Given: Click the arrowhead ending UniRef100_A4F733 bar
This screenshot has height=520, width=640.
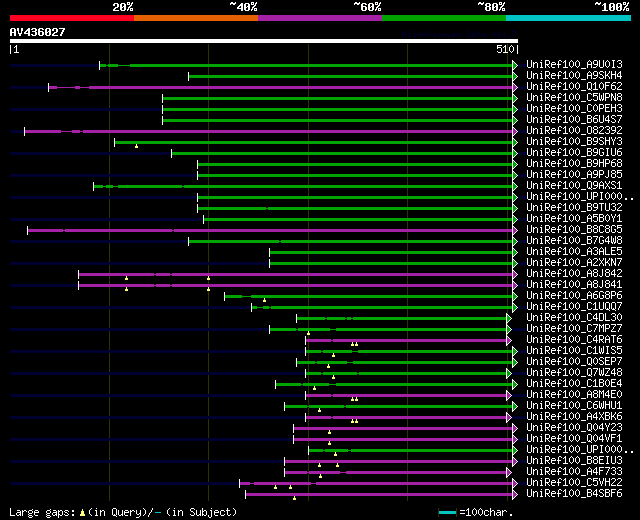Looking at the screenshot, I should (x=509, y=473).
